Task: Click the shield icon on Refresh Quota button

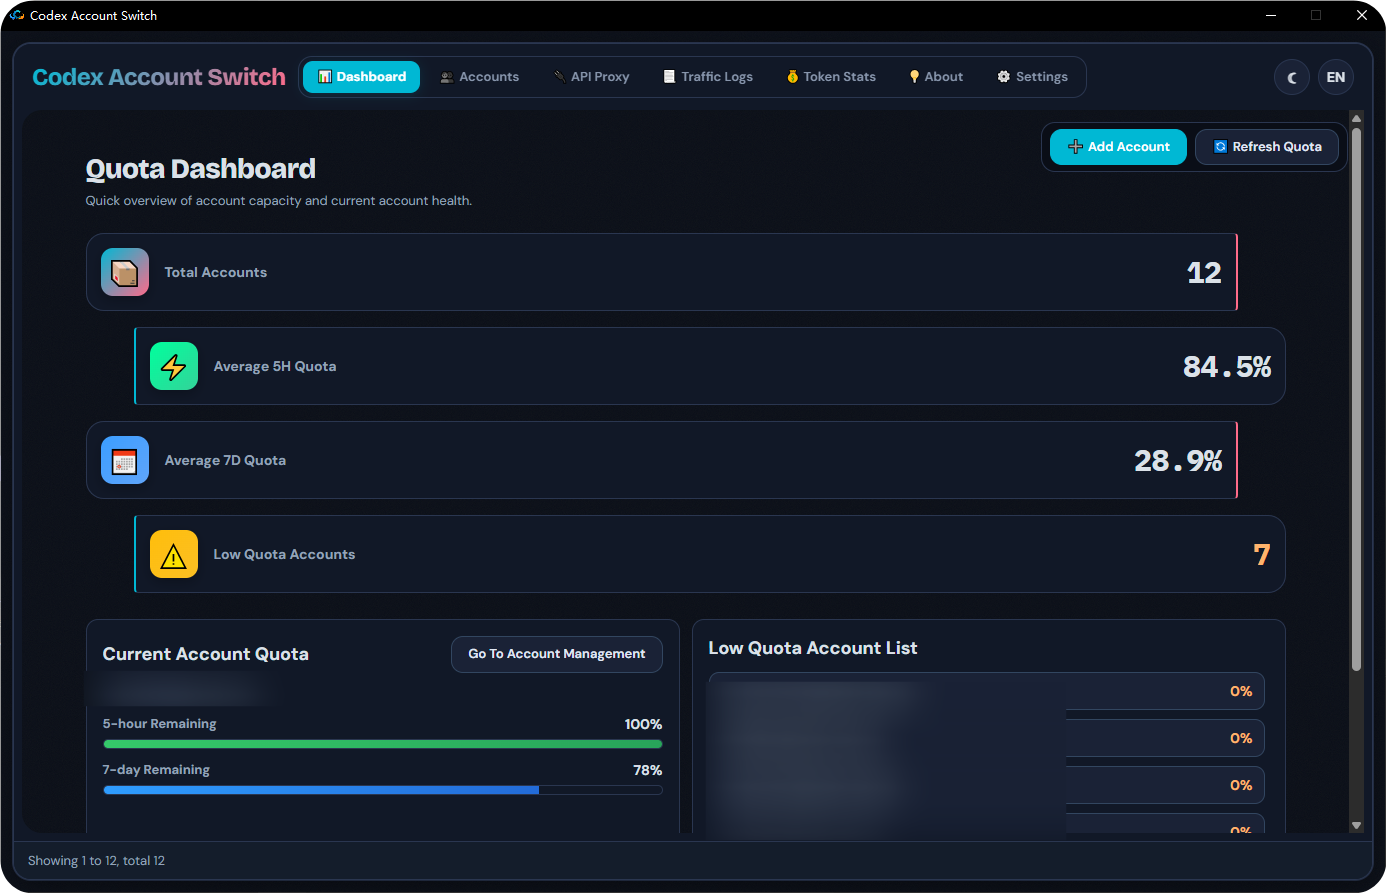Action: (1220, 146)
